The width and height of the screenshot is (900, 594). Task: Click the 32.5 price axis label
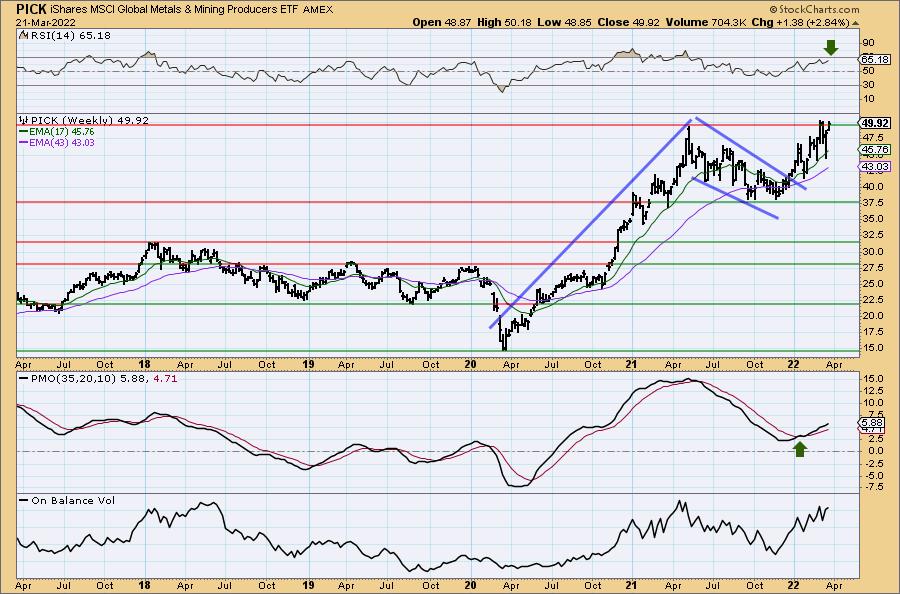pos(872,235)
